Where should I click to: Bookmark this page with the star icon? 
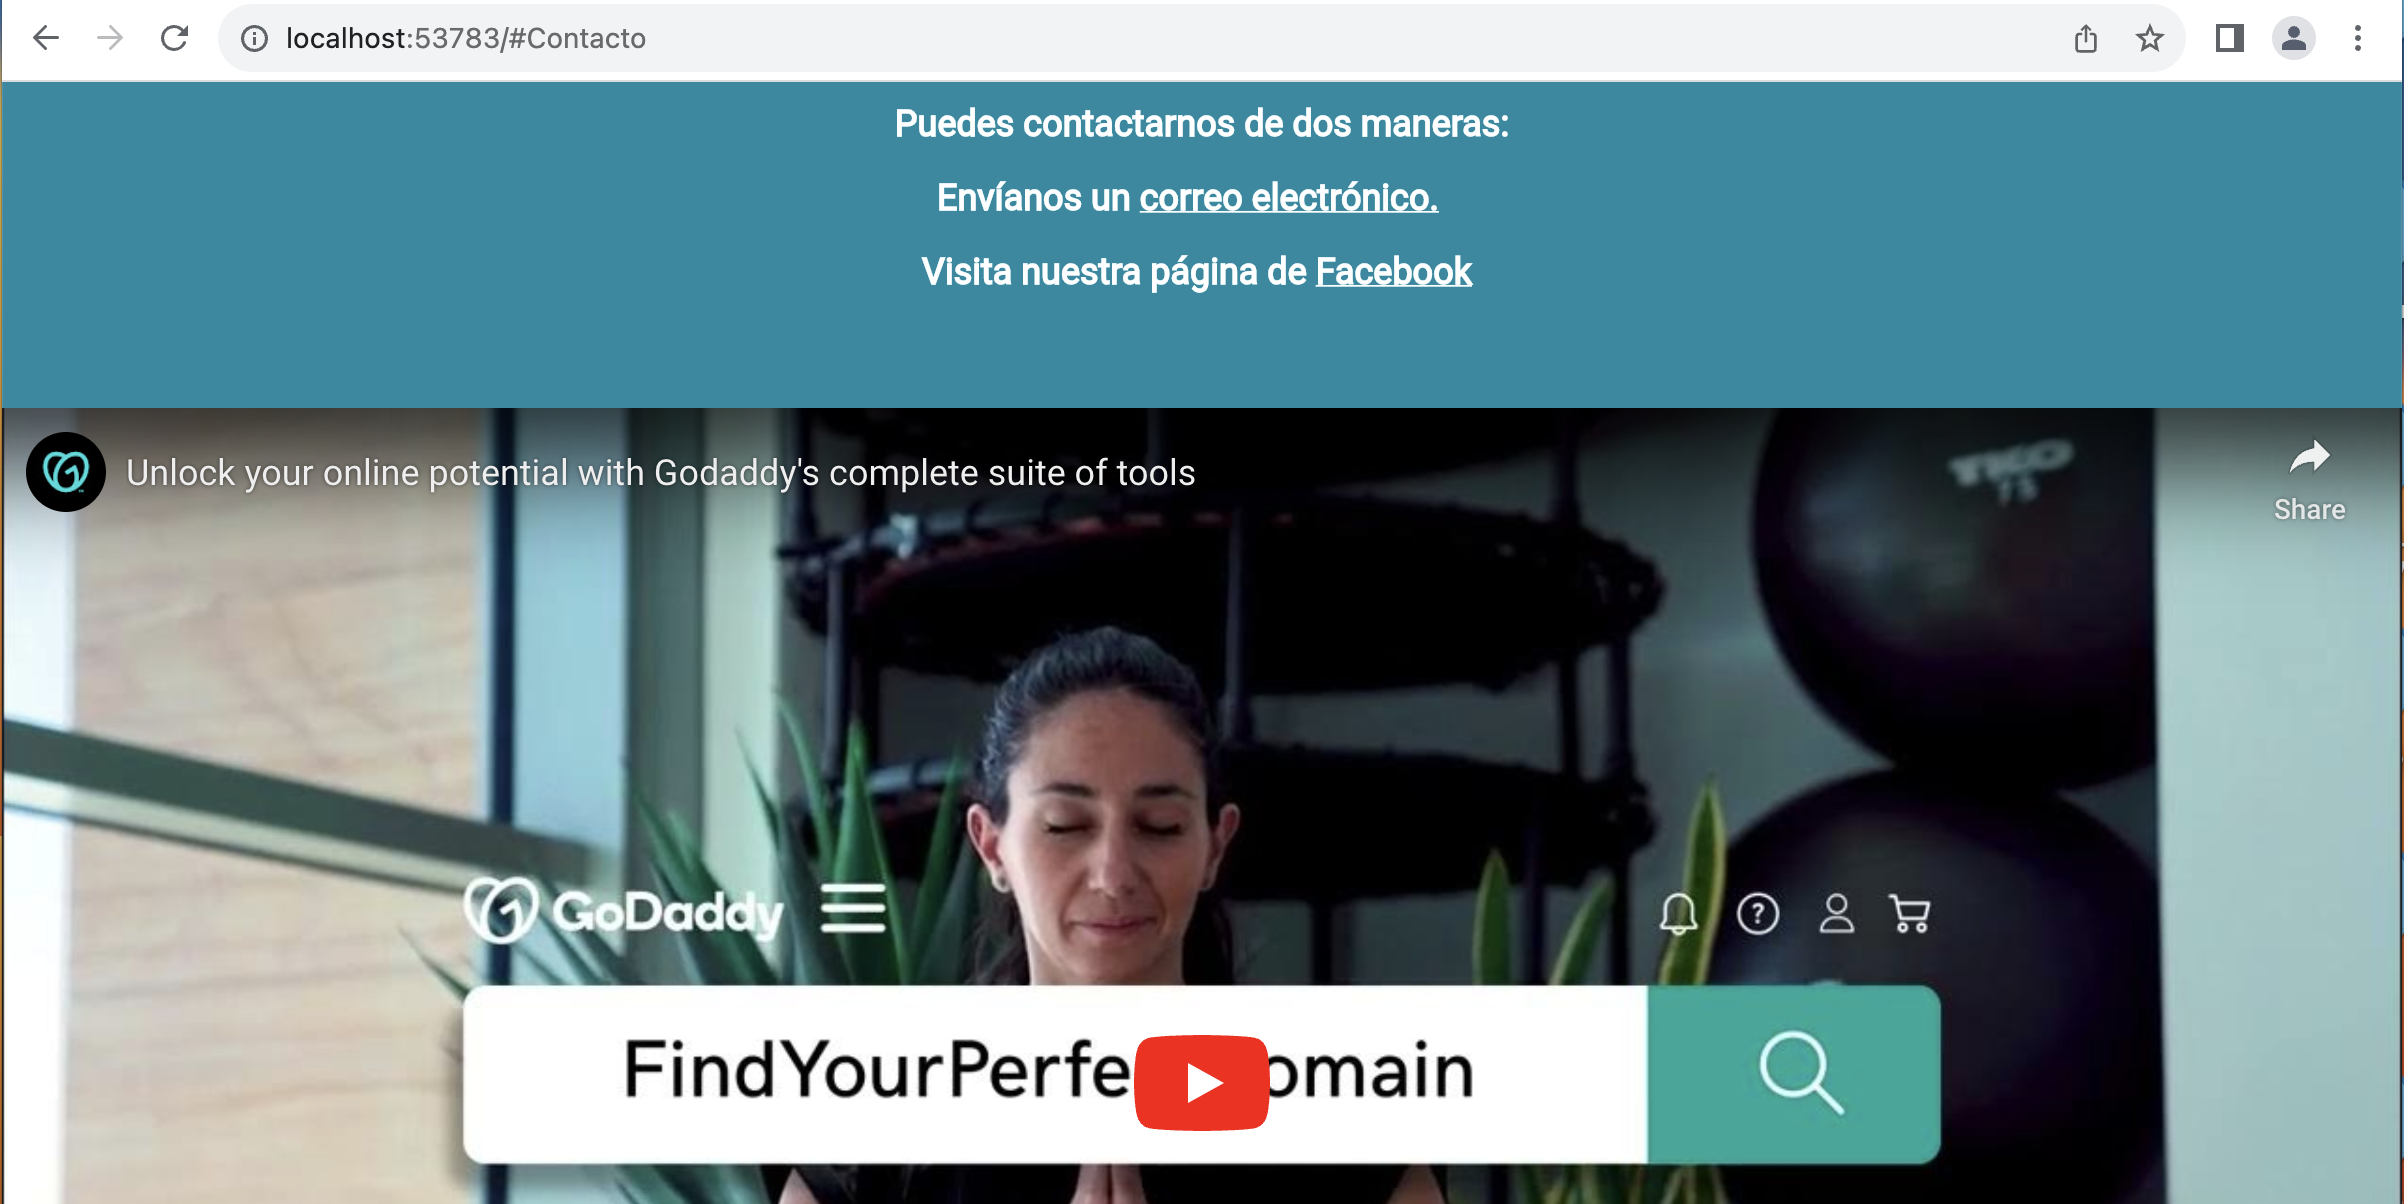2149,38
